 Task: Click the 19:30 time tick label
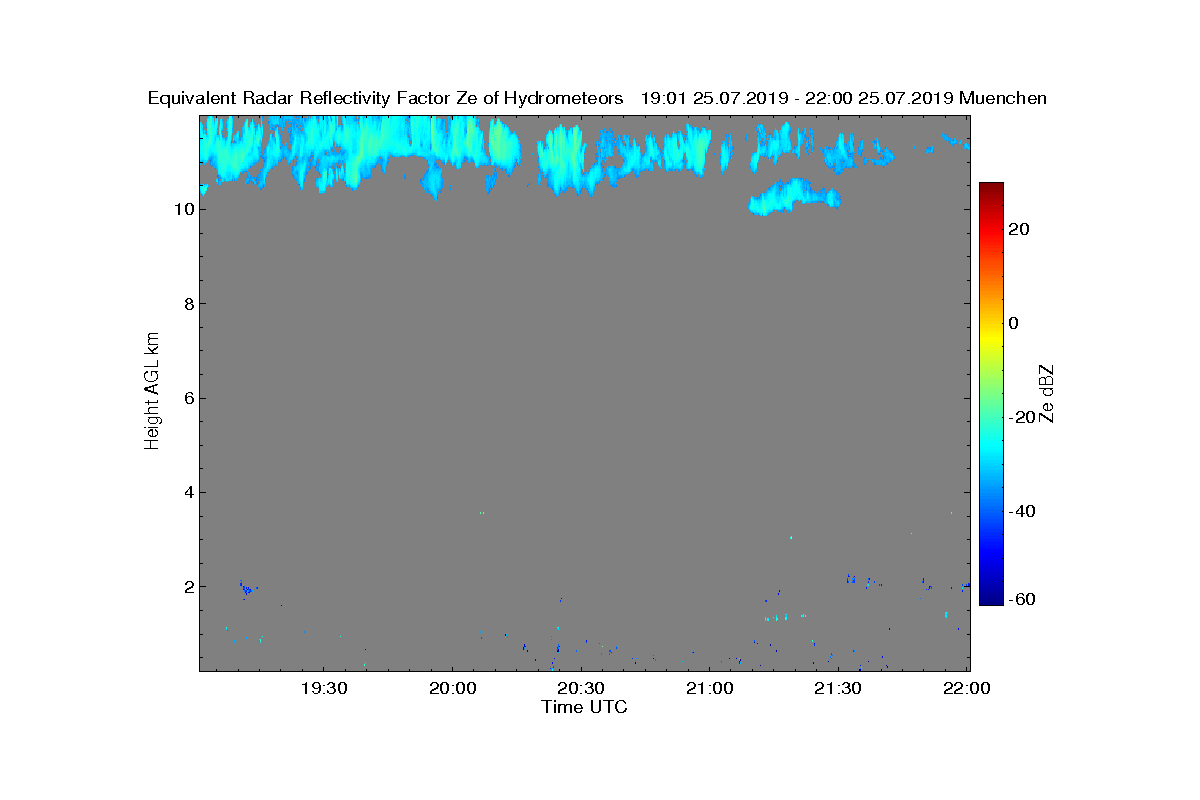click(x=323, y=688)
